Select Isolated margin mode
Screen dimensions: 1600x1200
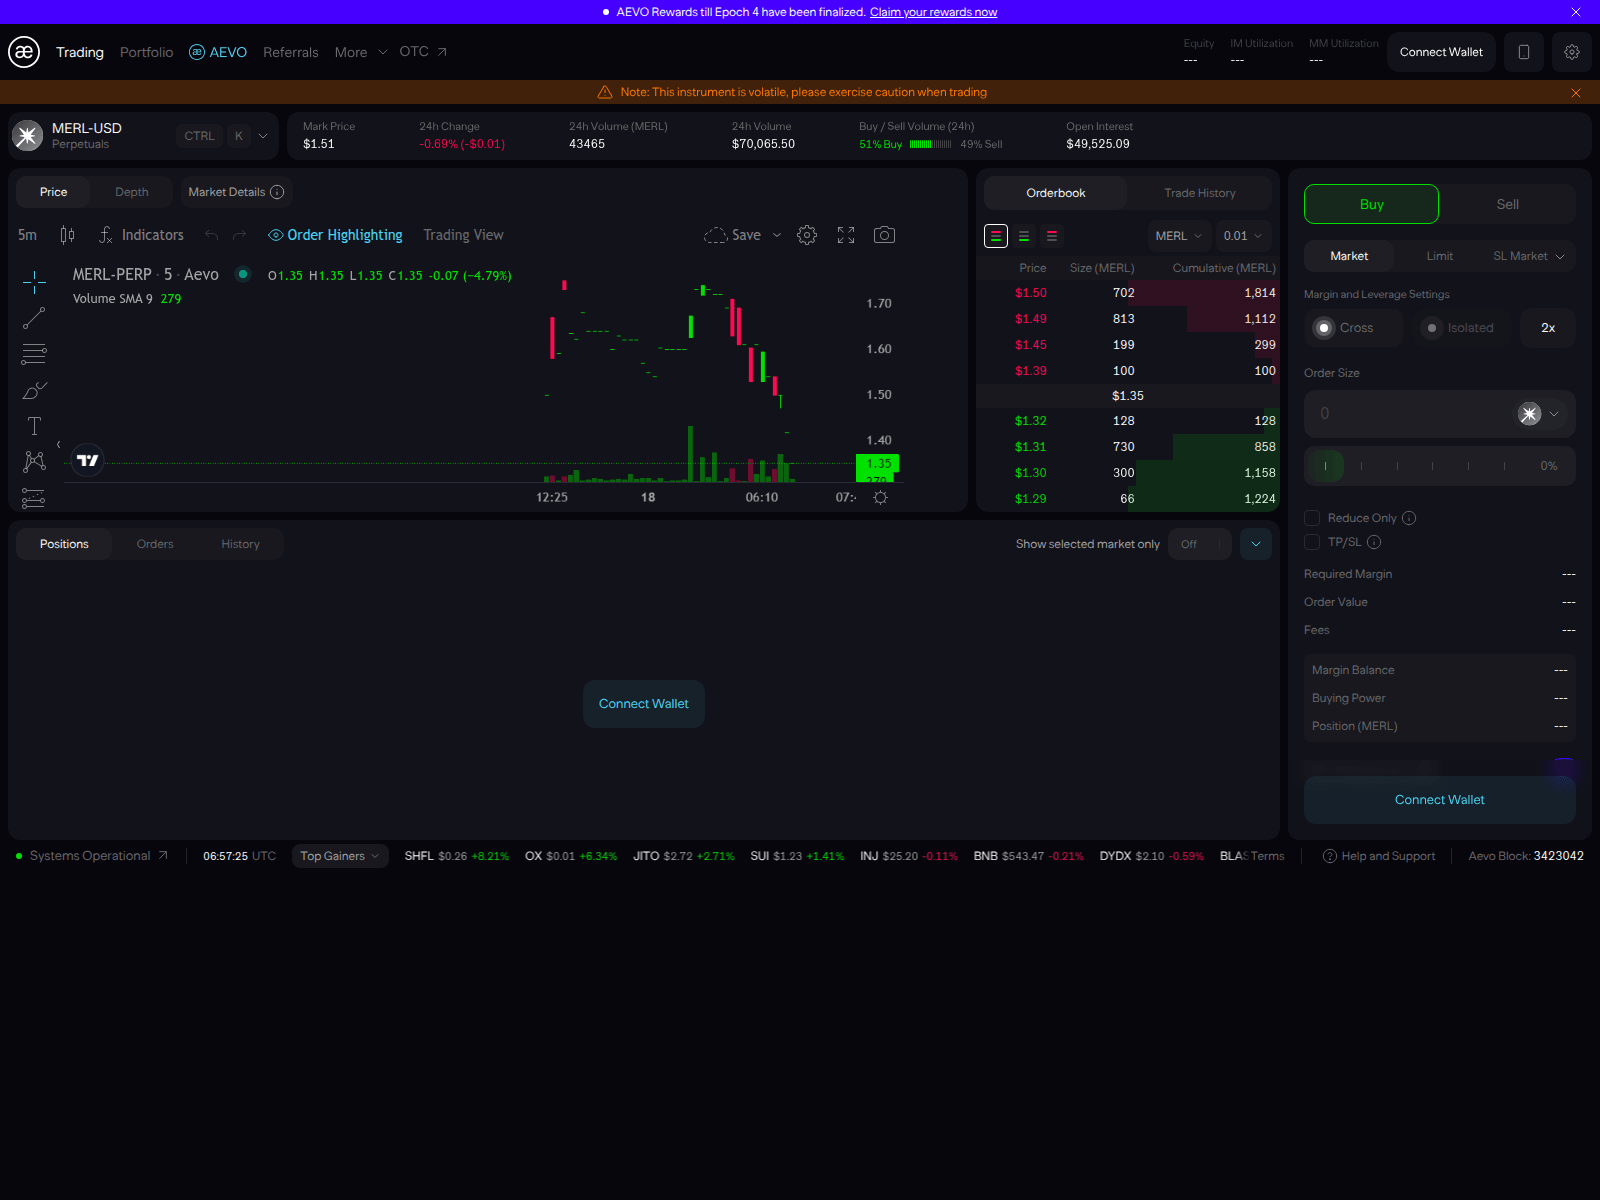pyautogui.click(x=1461, y=328)
